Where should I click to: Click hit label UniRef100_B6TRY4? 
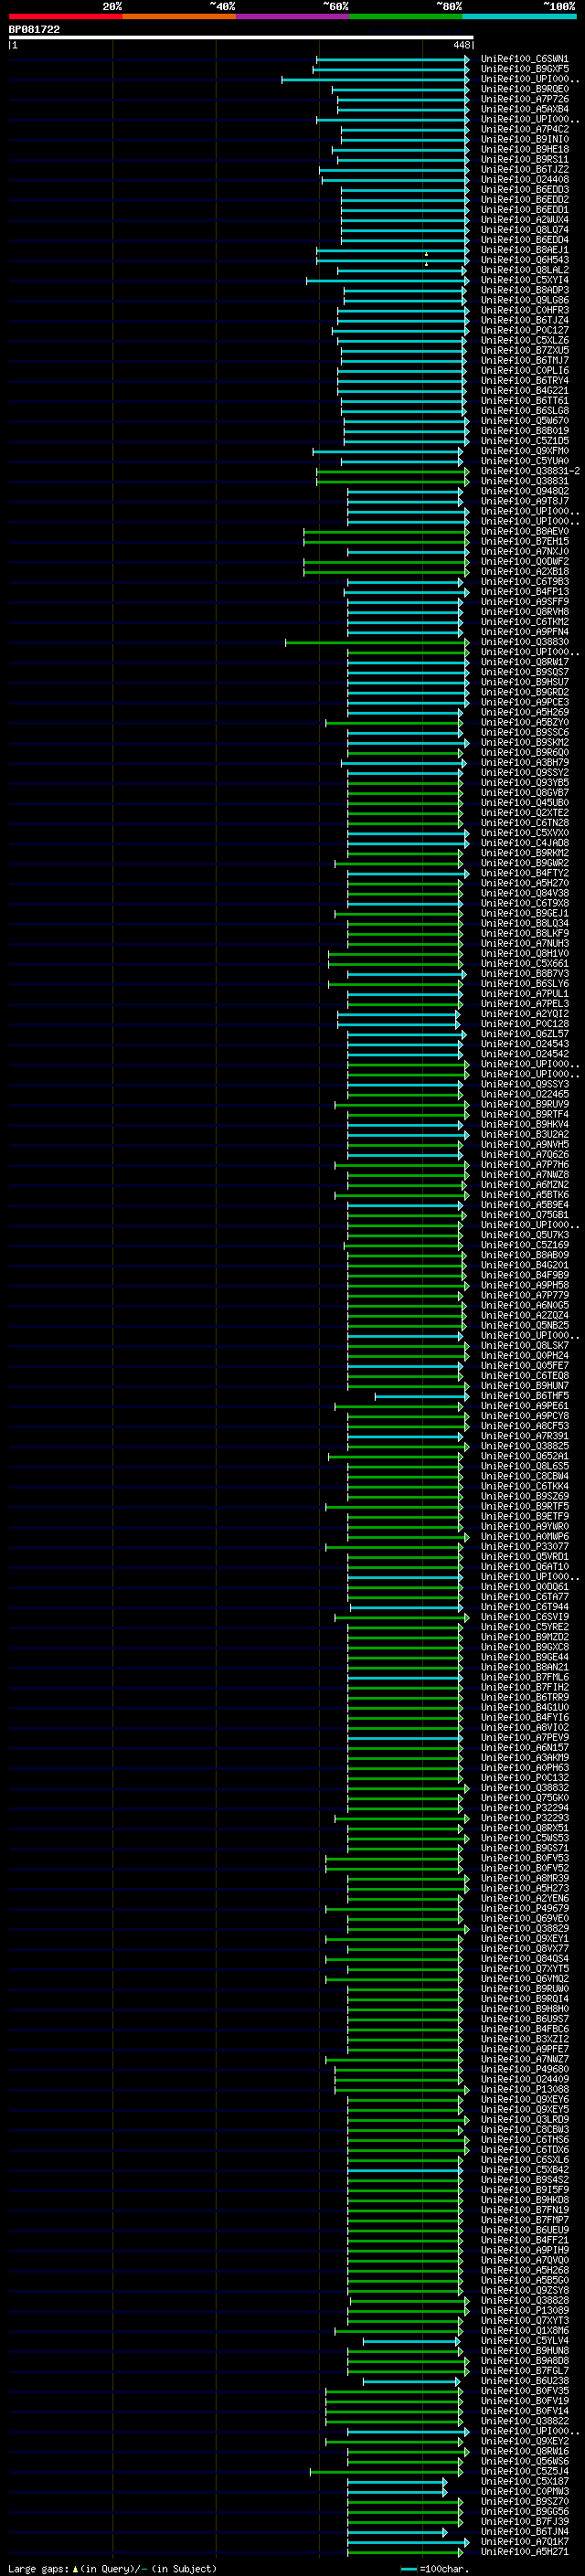pos(524,381)
